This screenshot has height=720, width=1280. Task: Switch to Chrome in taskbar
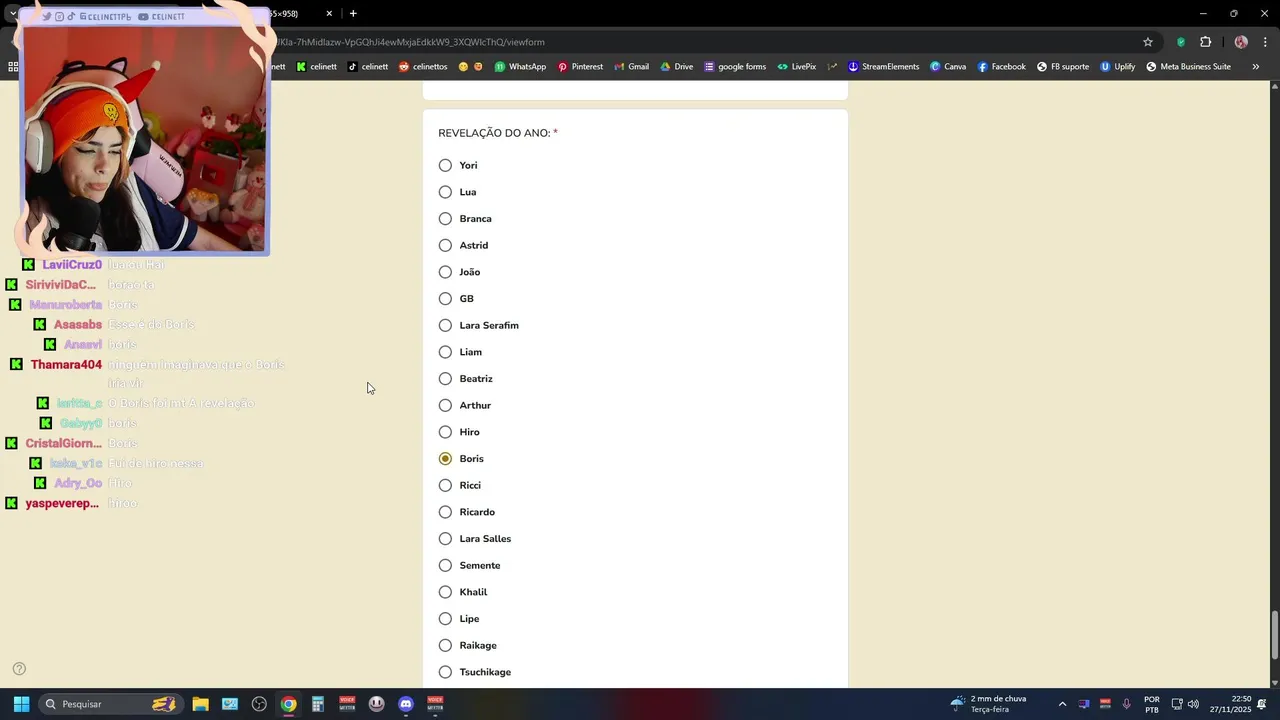click(288, 704)
